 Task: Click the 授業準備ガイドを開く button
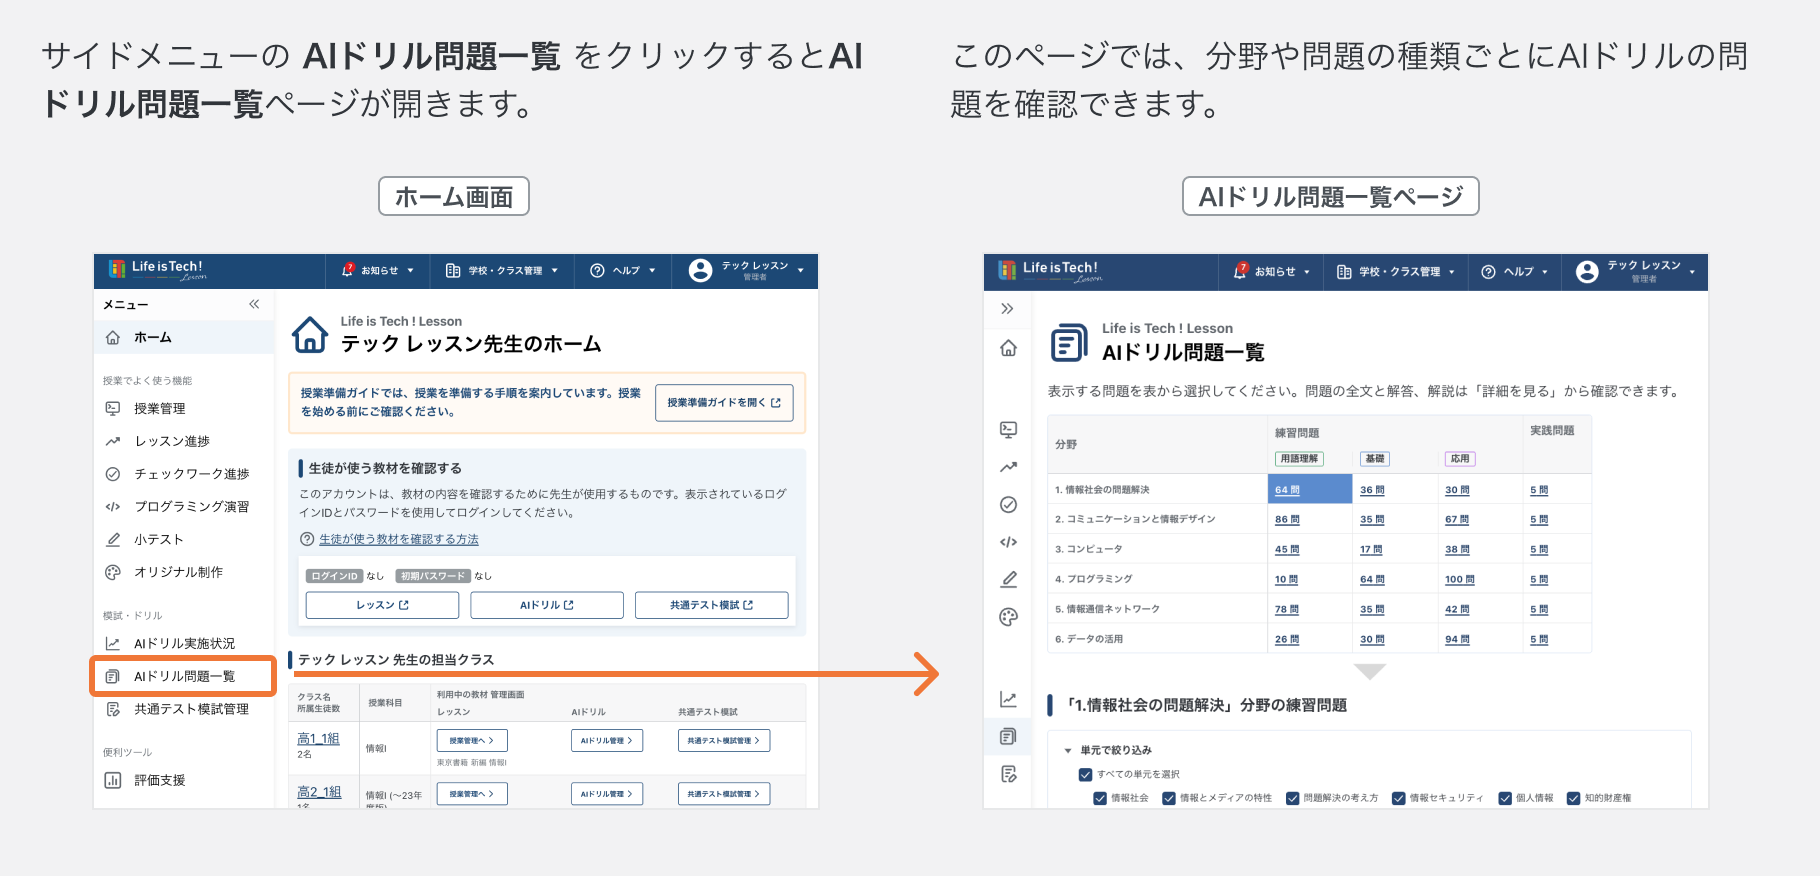[724, 403]
